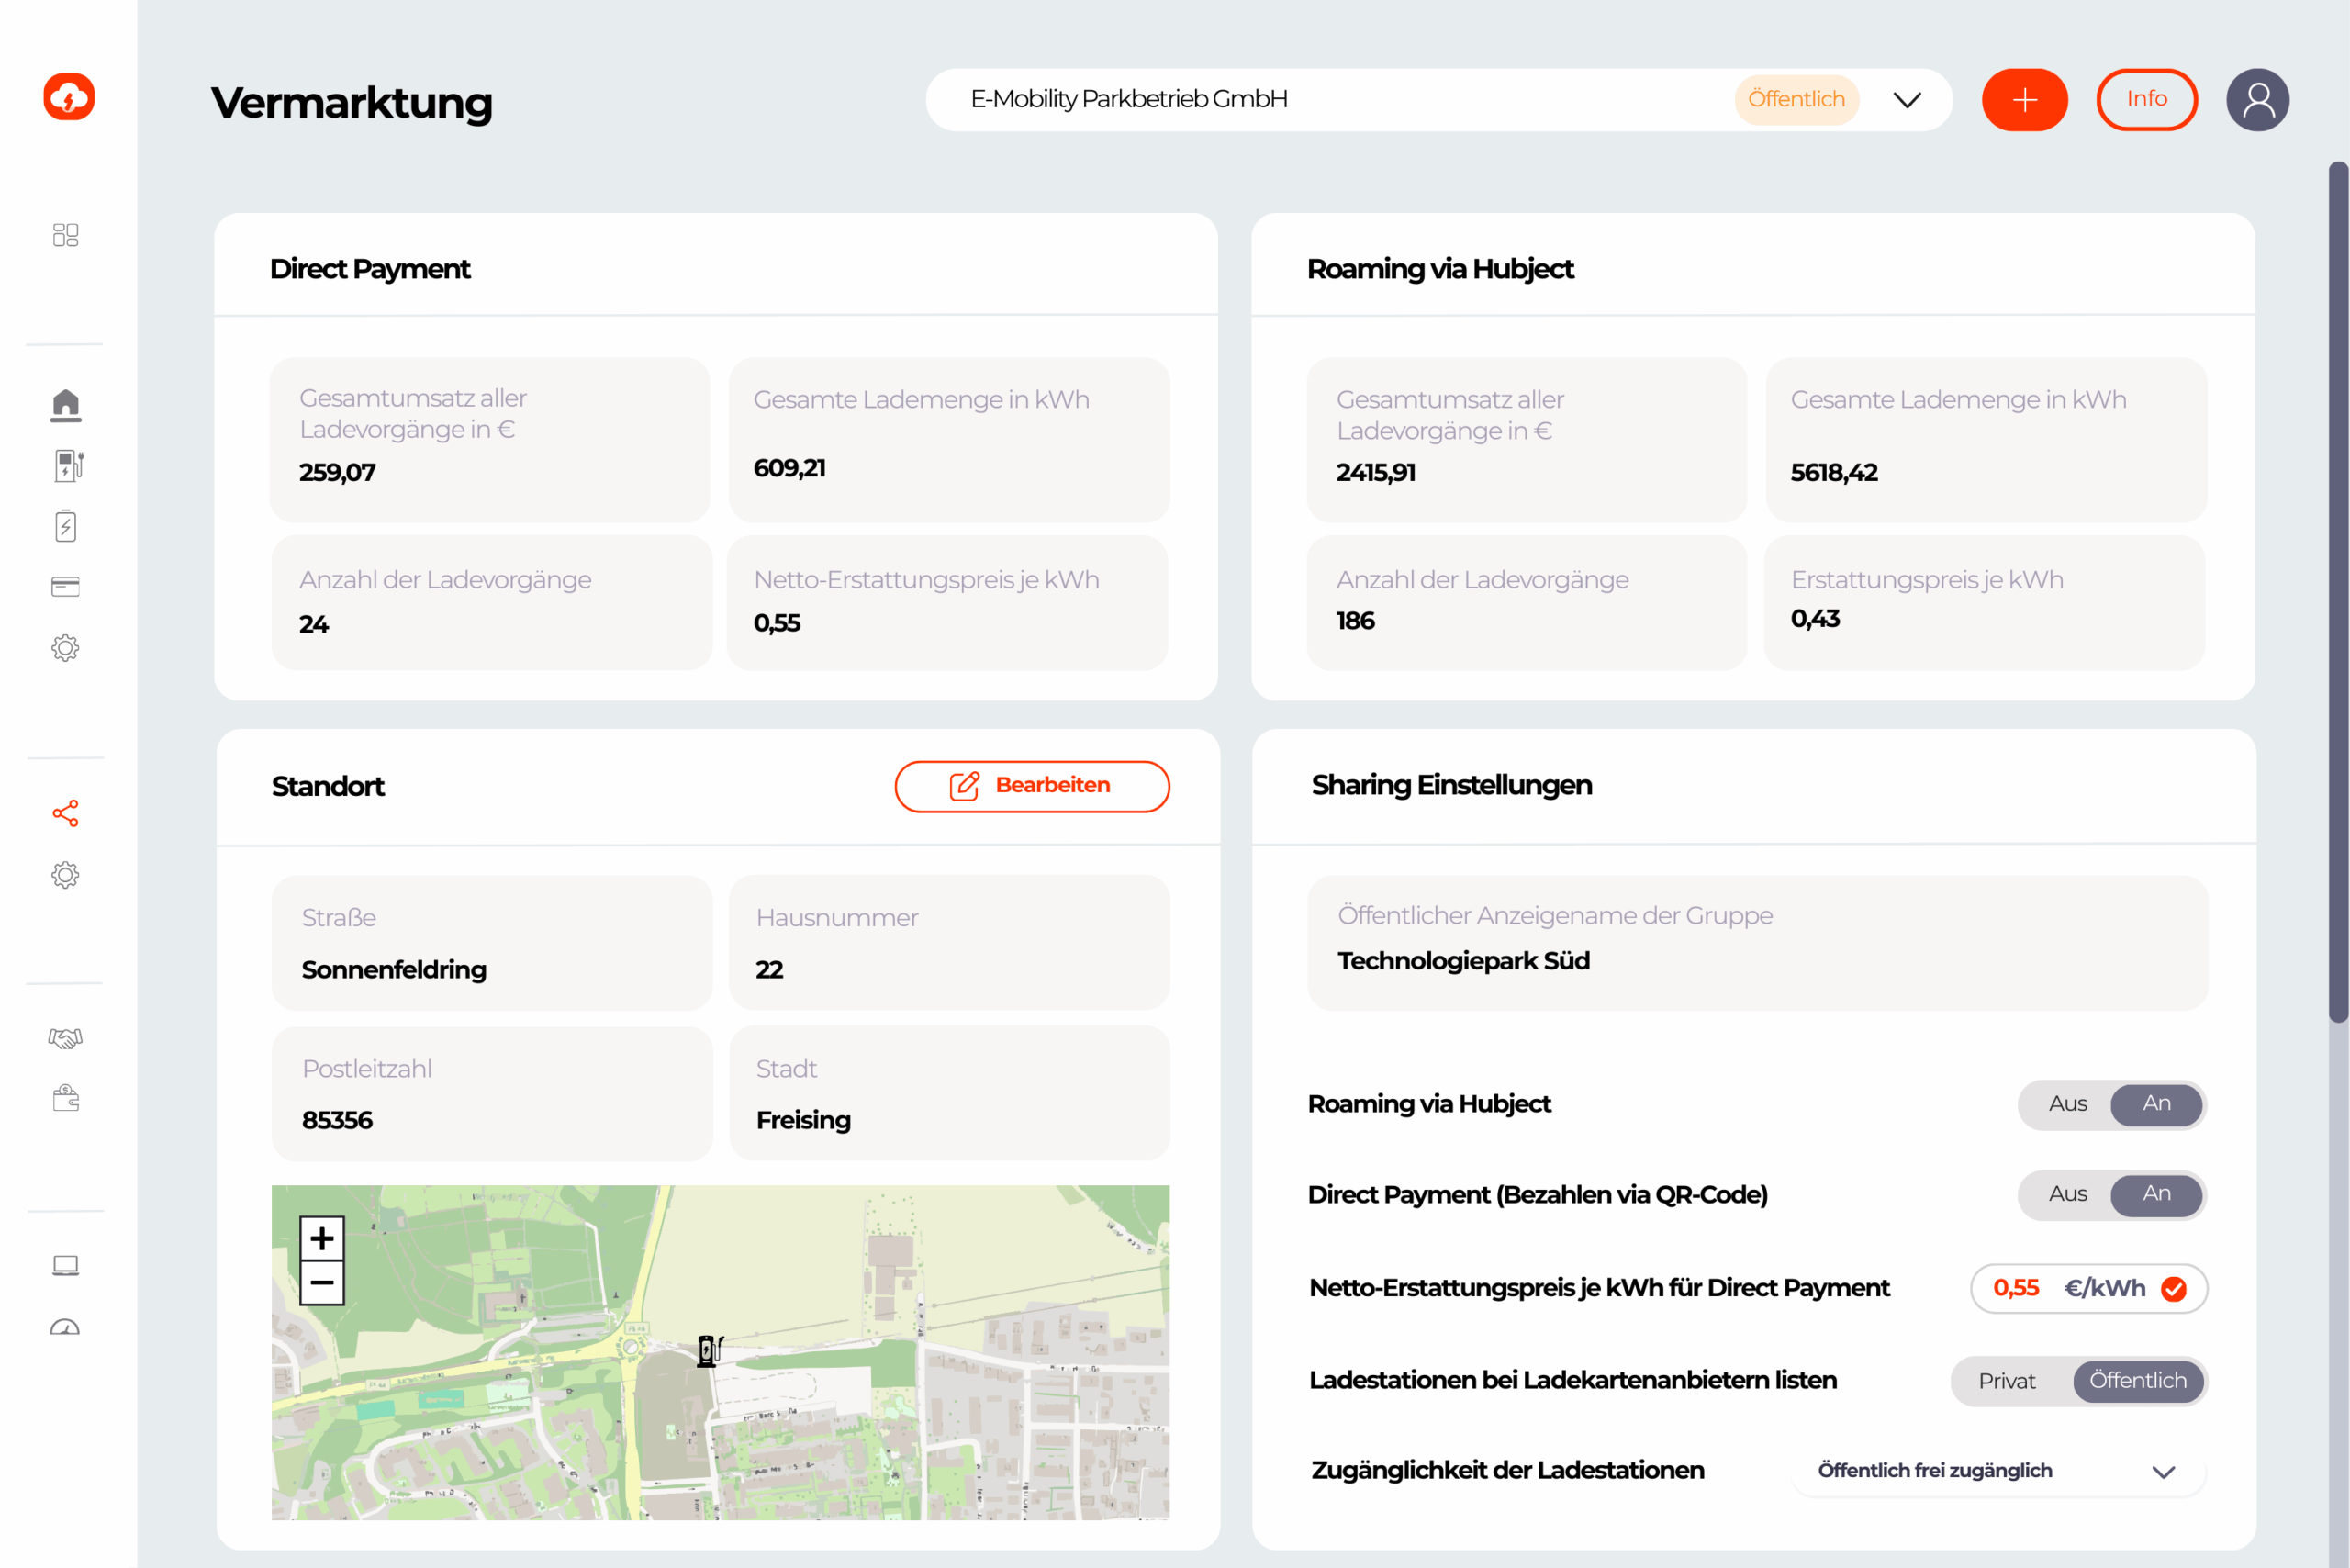This screenshot has width=2350, height=1568.
Task: Open the Info button at top right
Action: point(2146,99)
